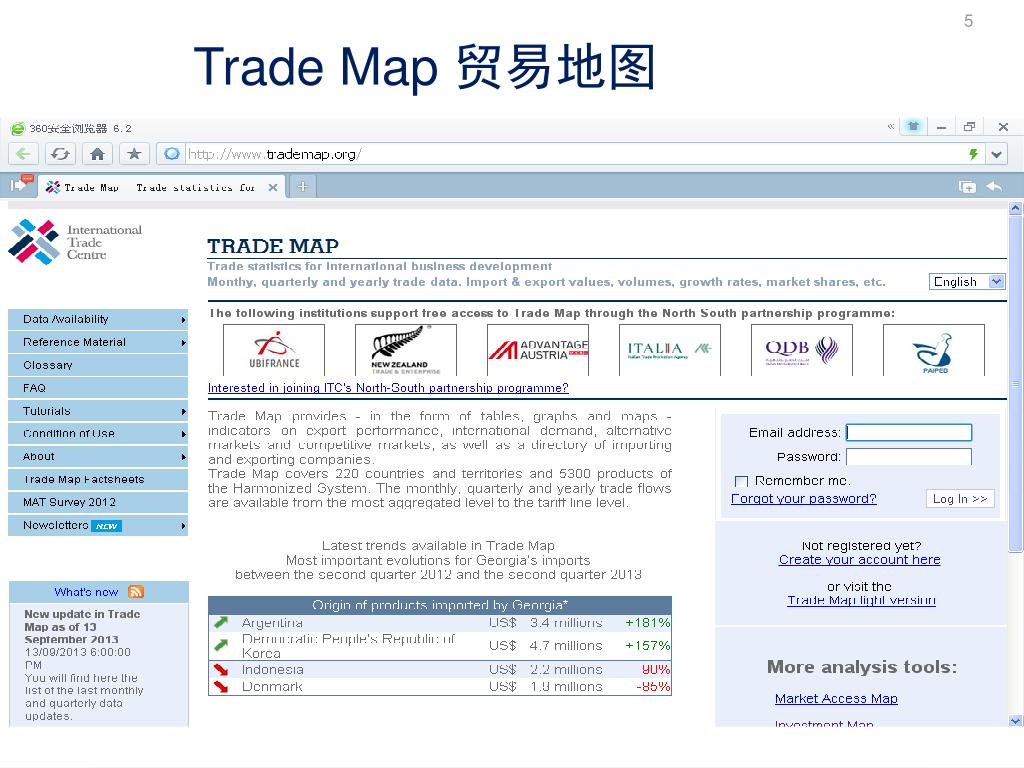Click the International Trade Centre logo

click(76, 242)
